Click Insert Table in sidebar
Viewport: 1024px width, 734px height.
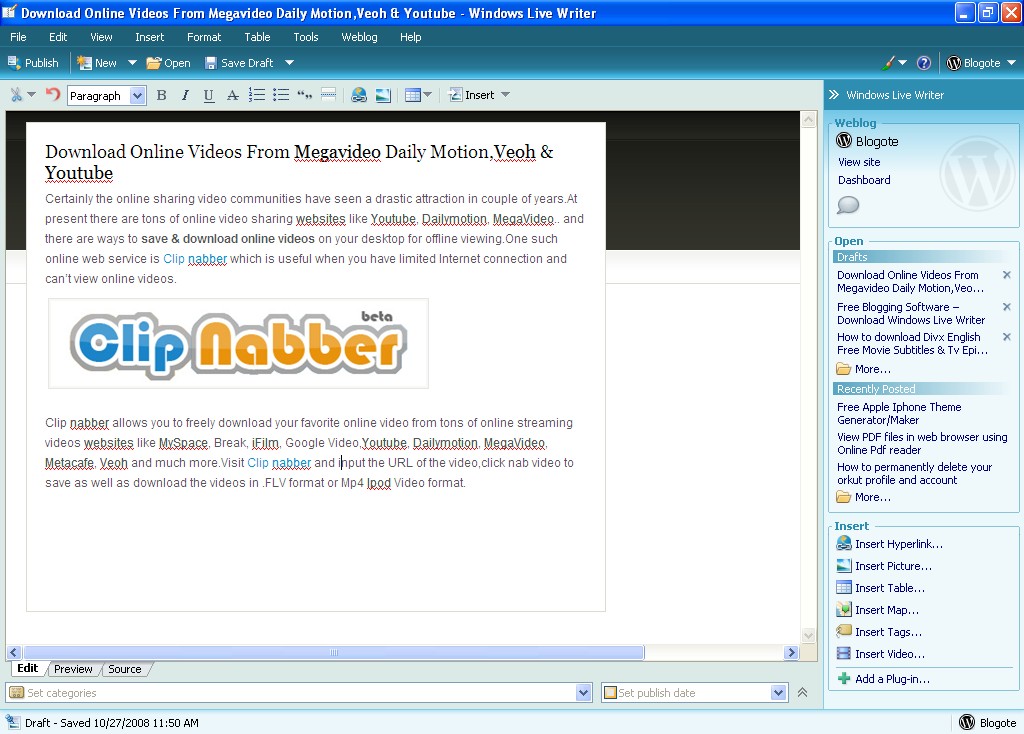880,588
